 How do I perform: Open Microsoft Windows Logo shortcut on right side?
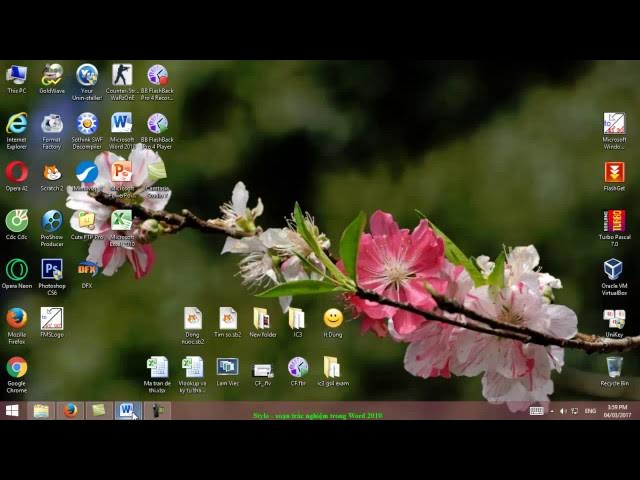pyautogui.click(x=614, y=131)
